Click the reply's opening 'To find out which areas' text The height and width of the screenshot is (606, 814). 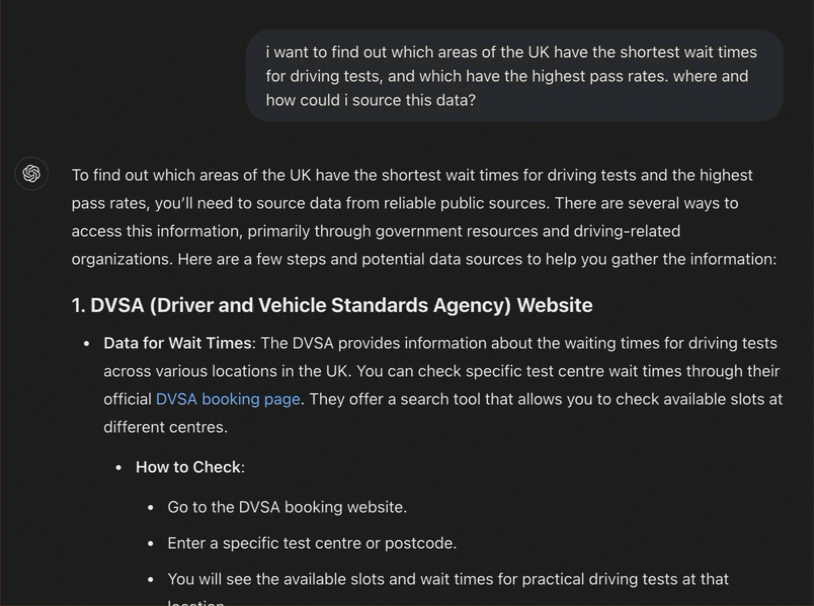click(160, 175)
